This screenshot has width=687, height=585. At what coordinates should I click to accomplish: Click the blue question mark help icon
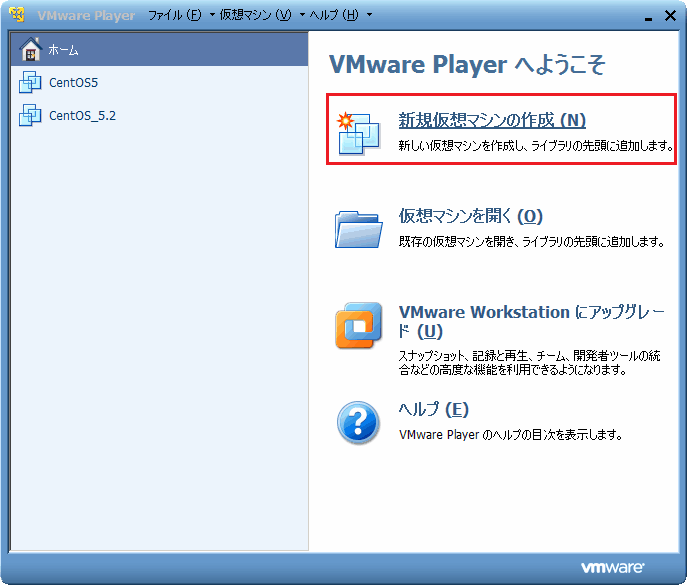pyautogui.click(x=358, y=423)
